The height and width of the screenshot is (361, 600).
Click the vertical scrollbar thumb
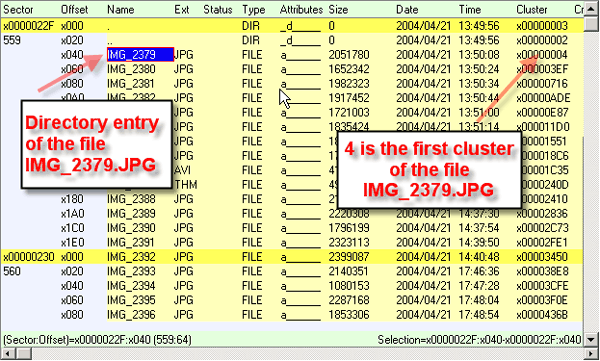tap(591, 24)
